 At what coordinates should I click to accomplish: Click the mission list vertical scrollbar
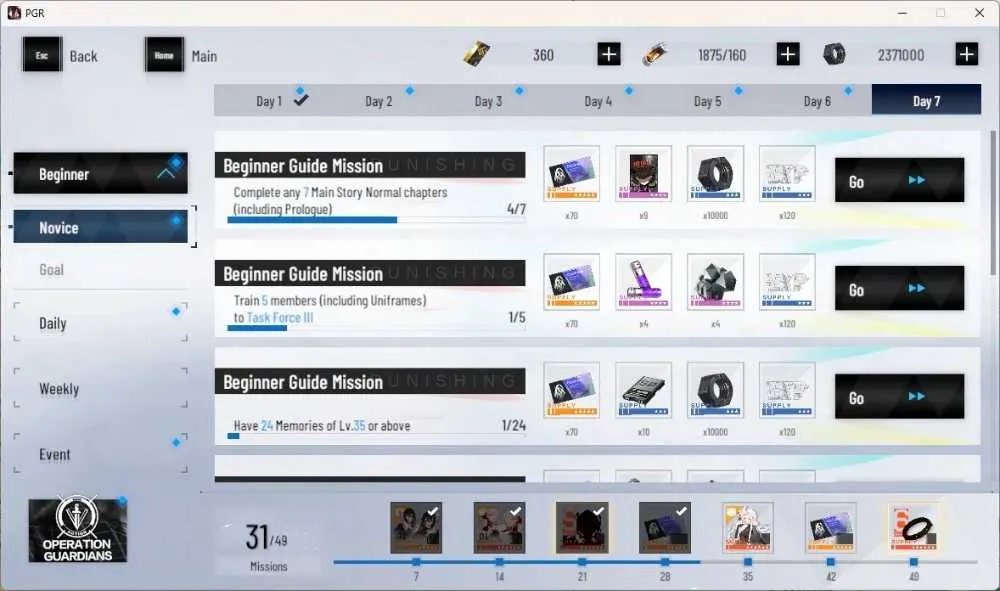pos(992,203)
